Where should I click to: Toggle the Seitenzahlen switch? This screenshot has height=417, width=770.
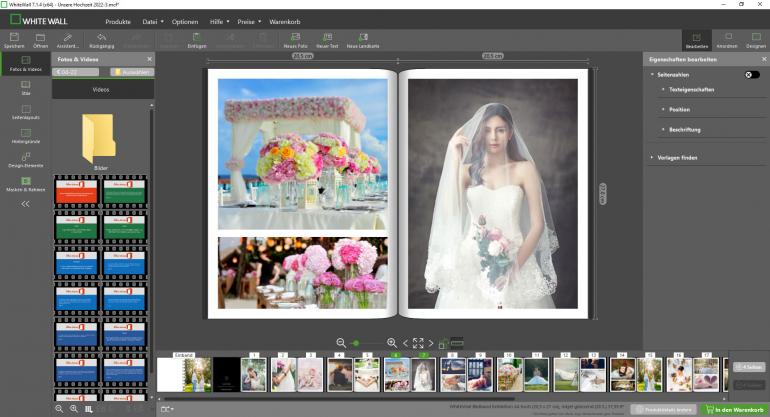coord(752,75)
